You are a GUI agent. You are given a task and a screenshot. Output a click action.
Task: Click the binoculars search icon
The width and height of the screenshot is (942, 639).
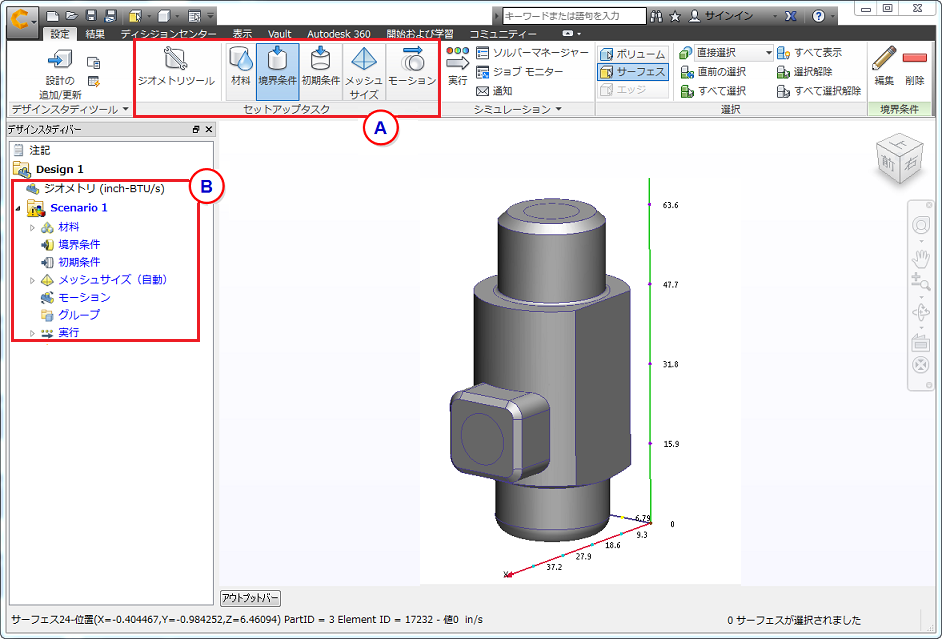click(656, 16)
